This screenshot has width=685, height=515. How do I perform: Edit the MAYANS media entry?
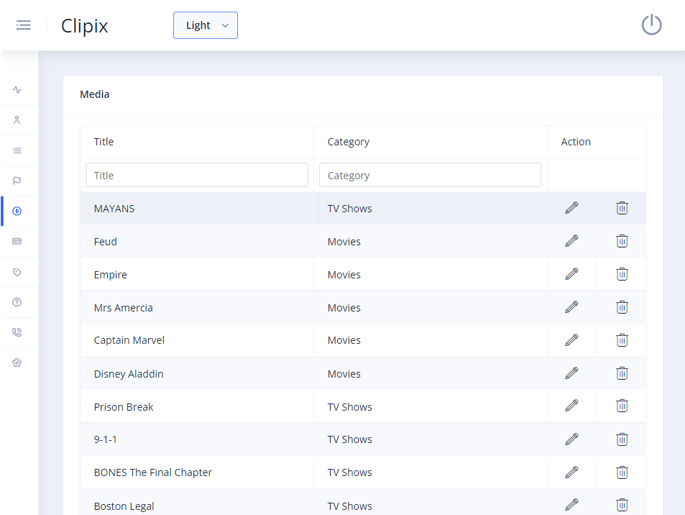[571, 208]
